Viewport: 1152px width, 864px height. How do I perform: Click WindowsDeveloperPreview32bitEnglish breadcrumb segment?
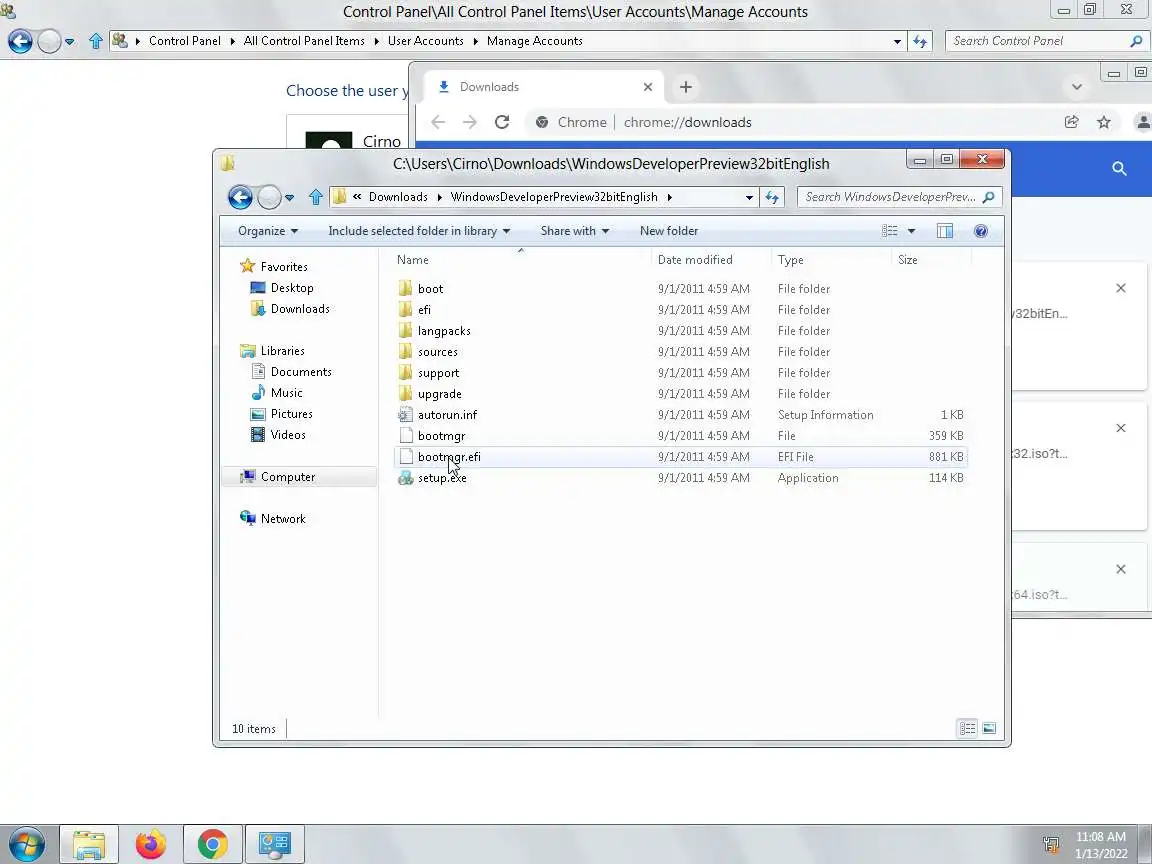pyautogui.click(x=554, y=197)
